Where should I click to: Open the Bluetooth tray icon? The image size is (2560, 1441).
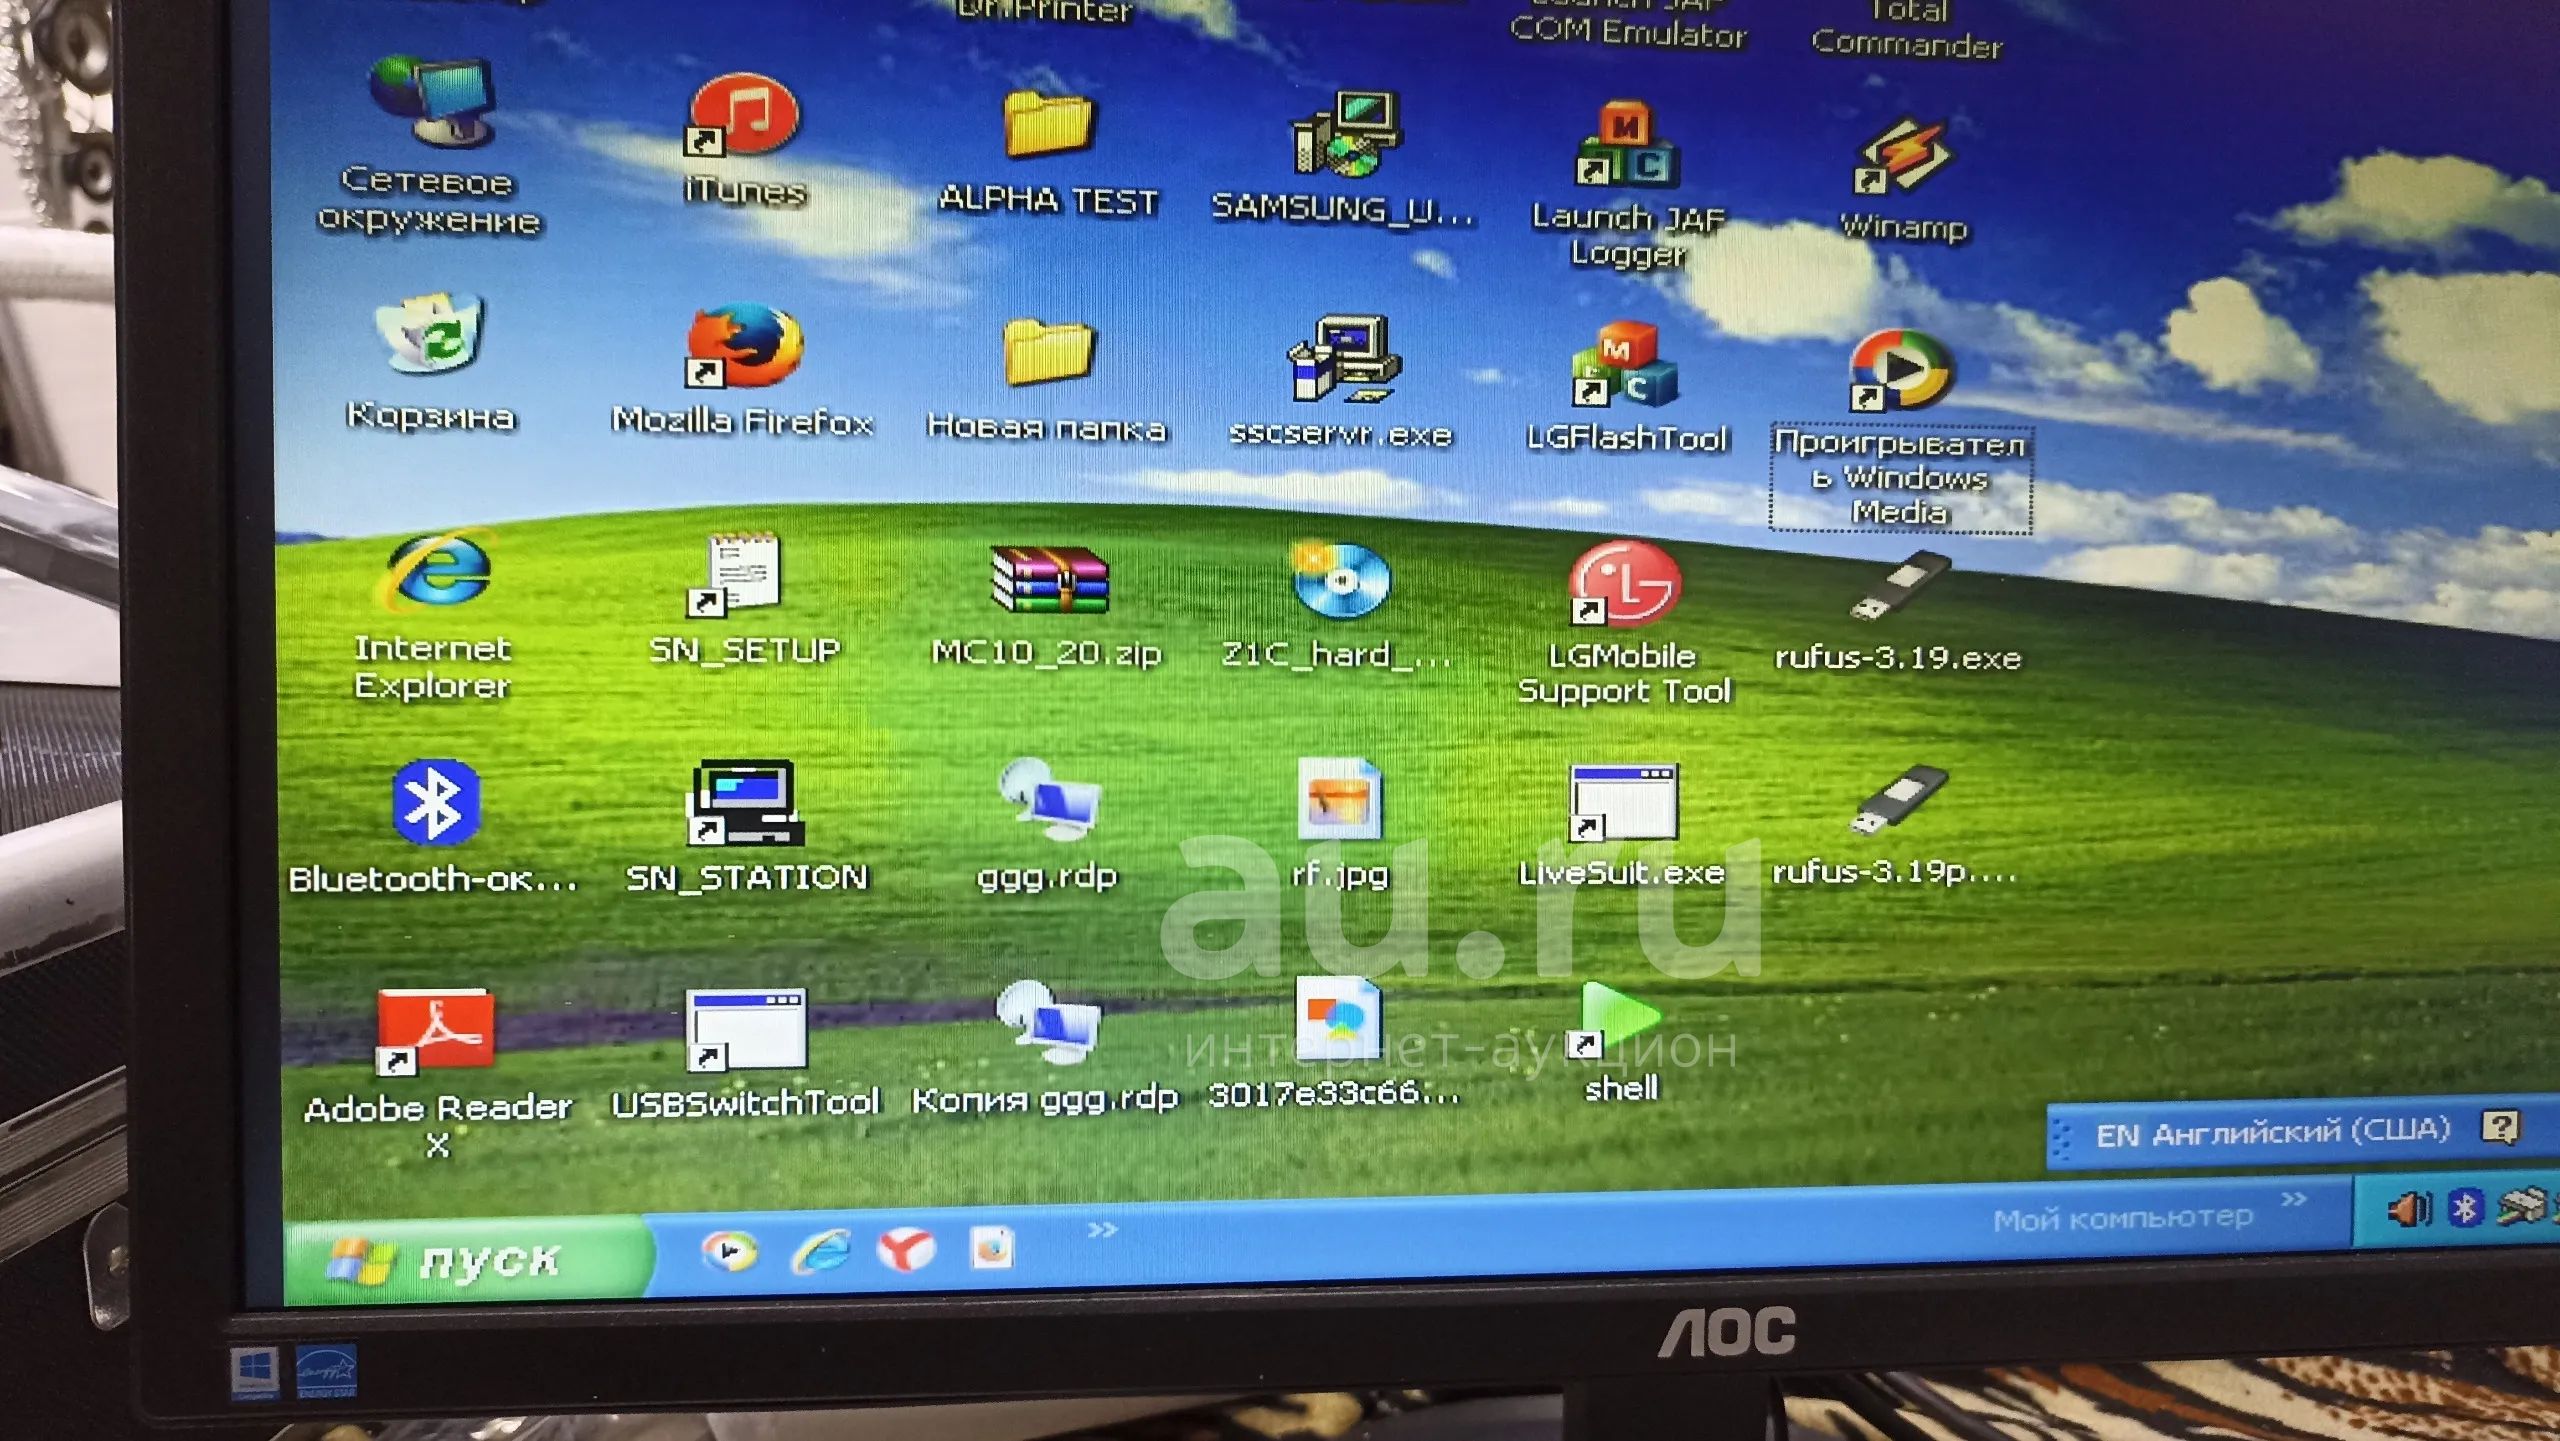(2466, 1208)
